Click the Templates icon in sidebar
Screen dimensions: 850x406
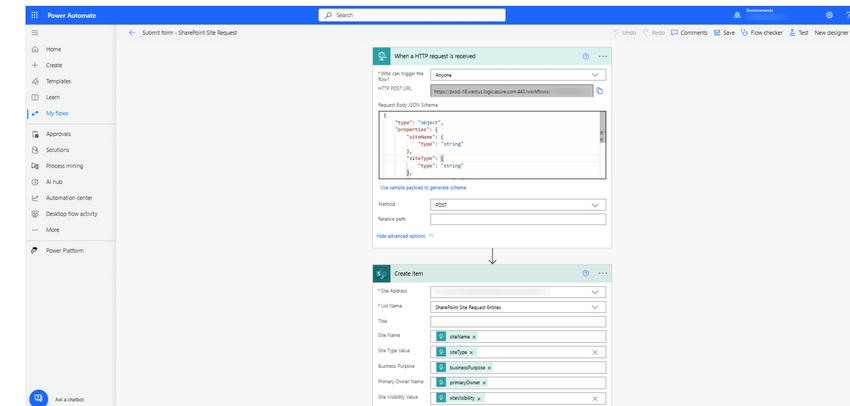point(35,81)
